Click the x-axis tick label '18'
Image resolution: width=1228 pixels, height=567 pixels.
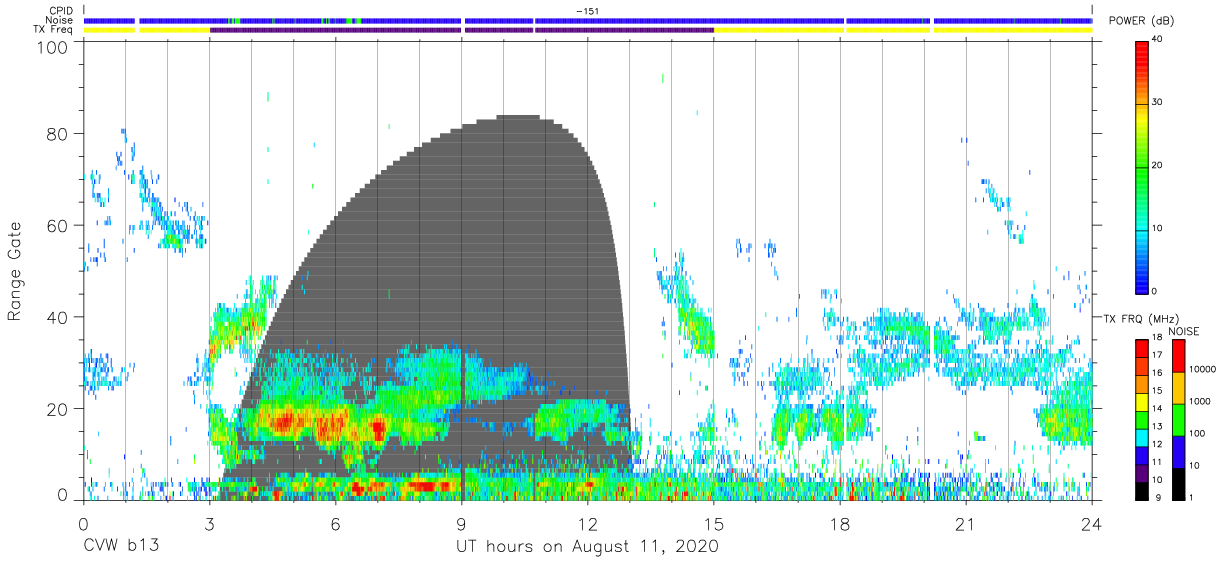(840, 525)
